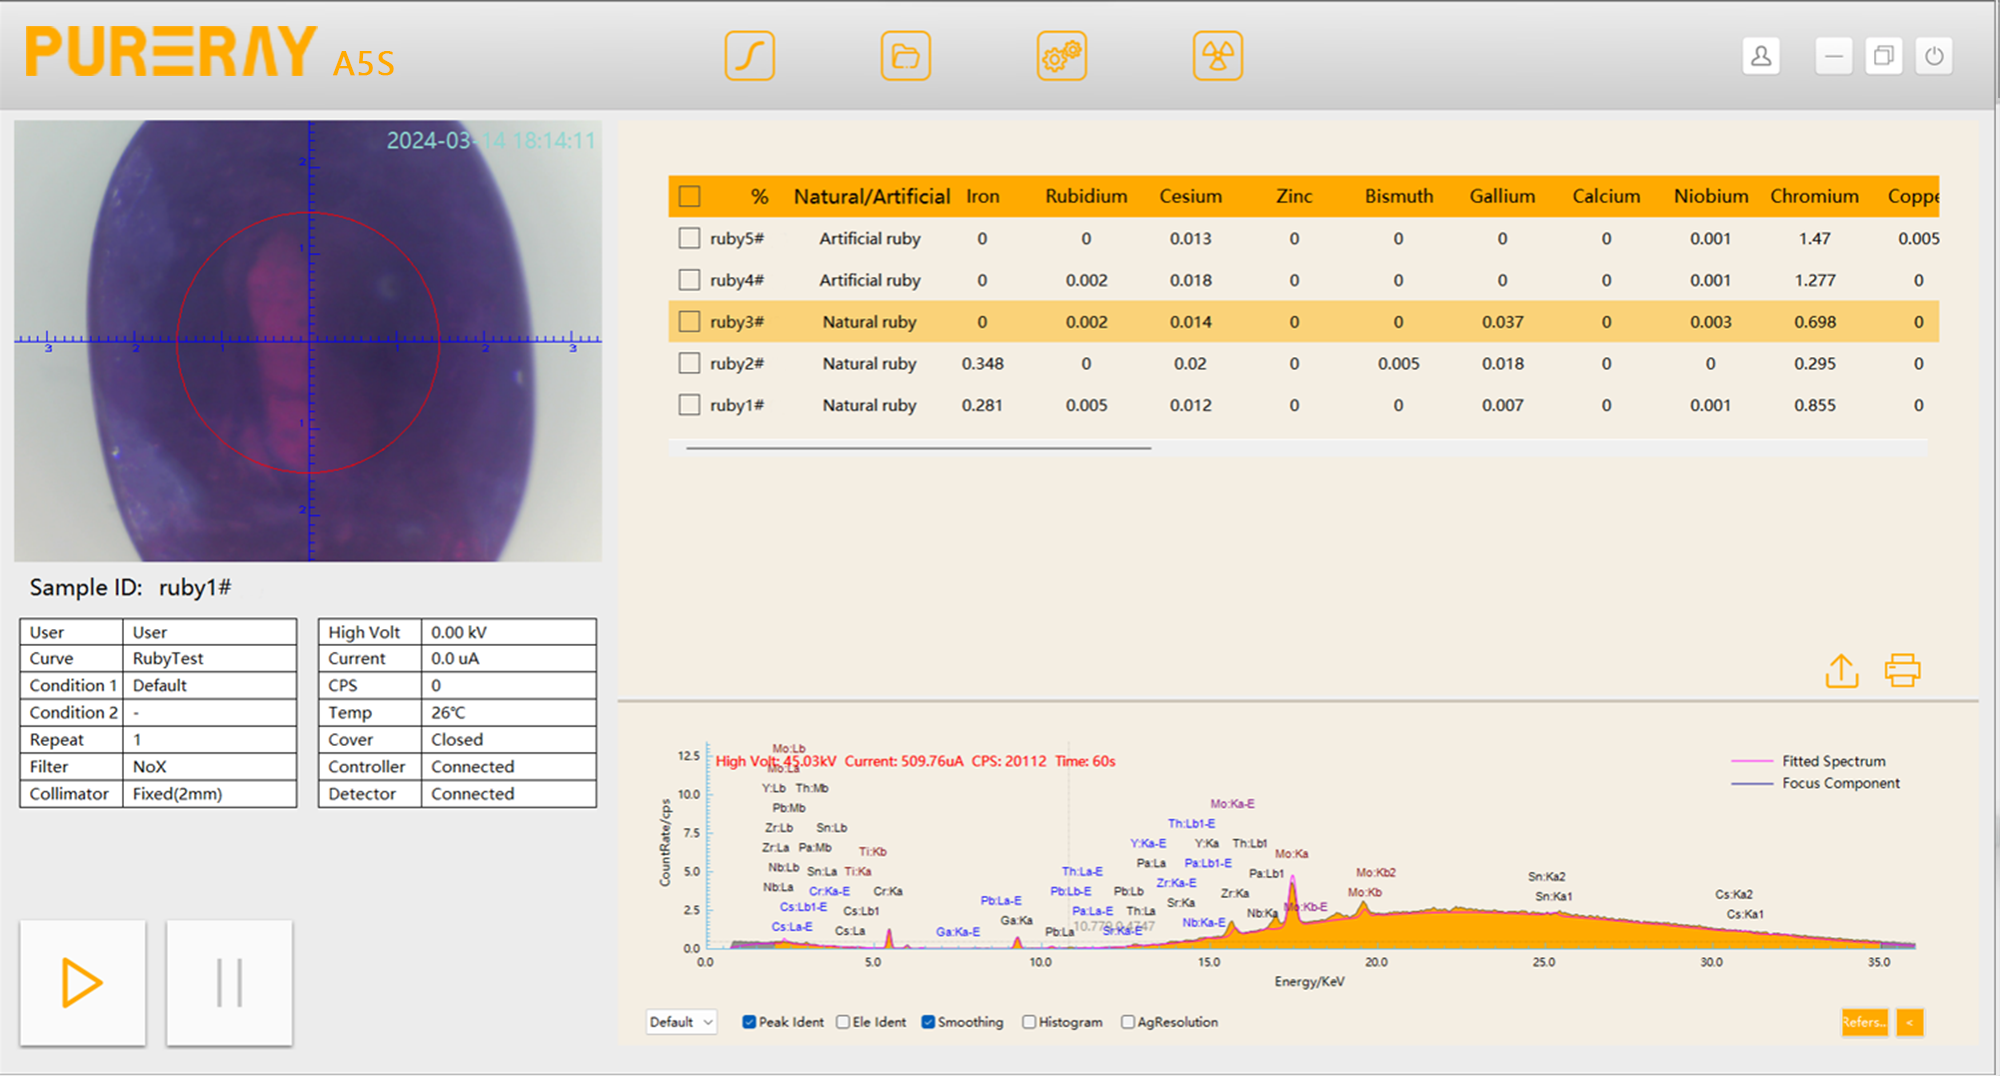Collapse panel with the orange arrow button
Screen dimensions: 2000x1076
[1910, 1022]
